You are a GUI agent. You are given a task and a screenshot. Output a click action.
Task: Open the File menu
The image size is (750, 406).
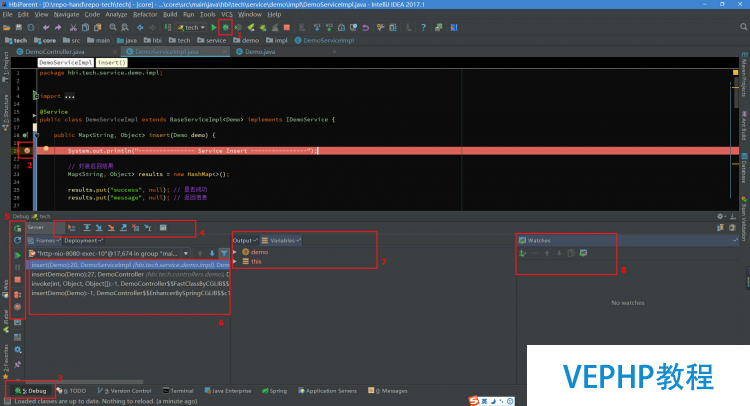(7, 14)
